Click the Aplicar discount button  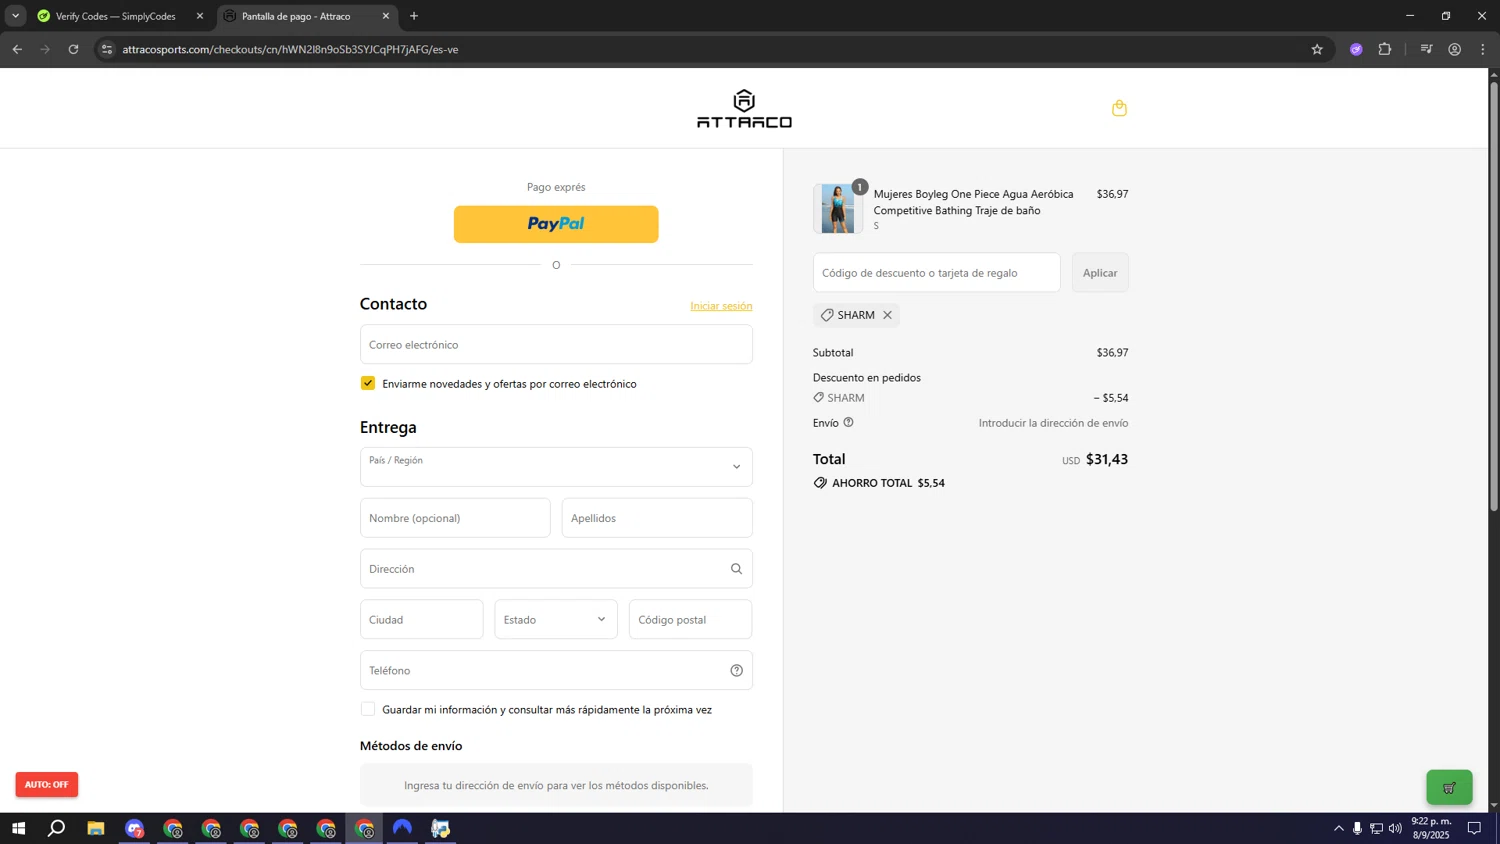1100,273
